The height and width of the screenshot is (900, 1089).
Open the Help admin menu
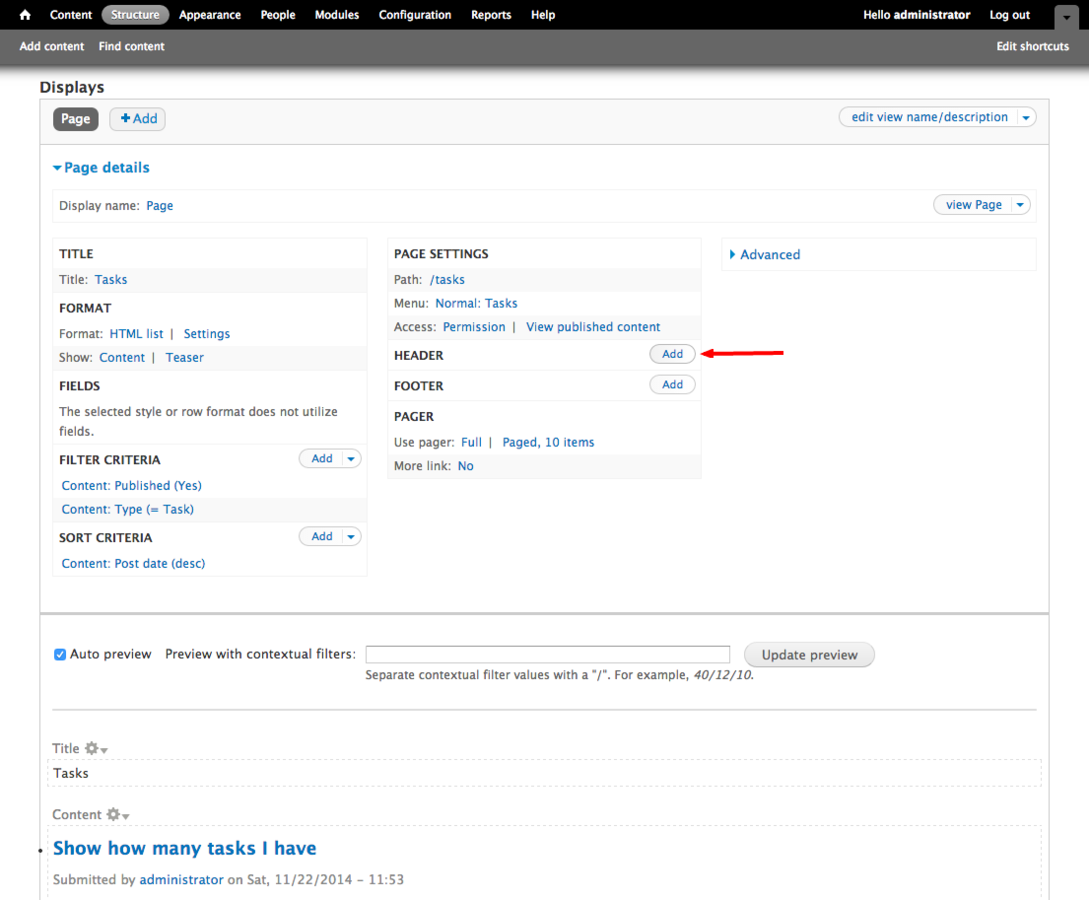(543, 15)
